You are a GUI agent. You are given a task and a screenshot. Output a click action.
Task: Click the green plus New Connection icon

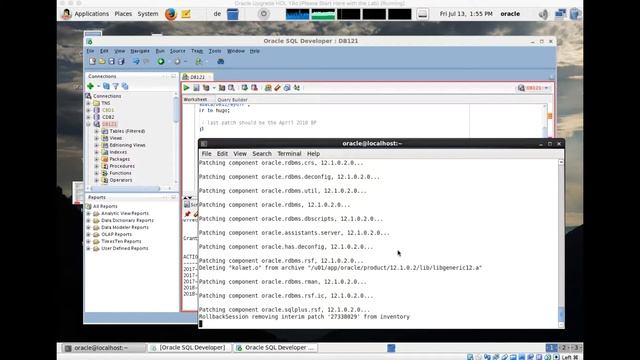pos(90,86)
